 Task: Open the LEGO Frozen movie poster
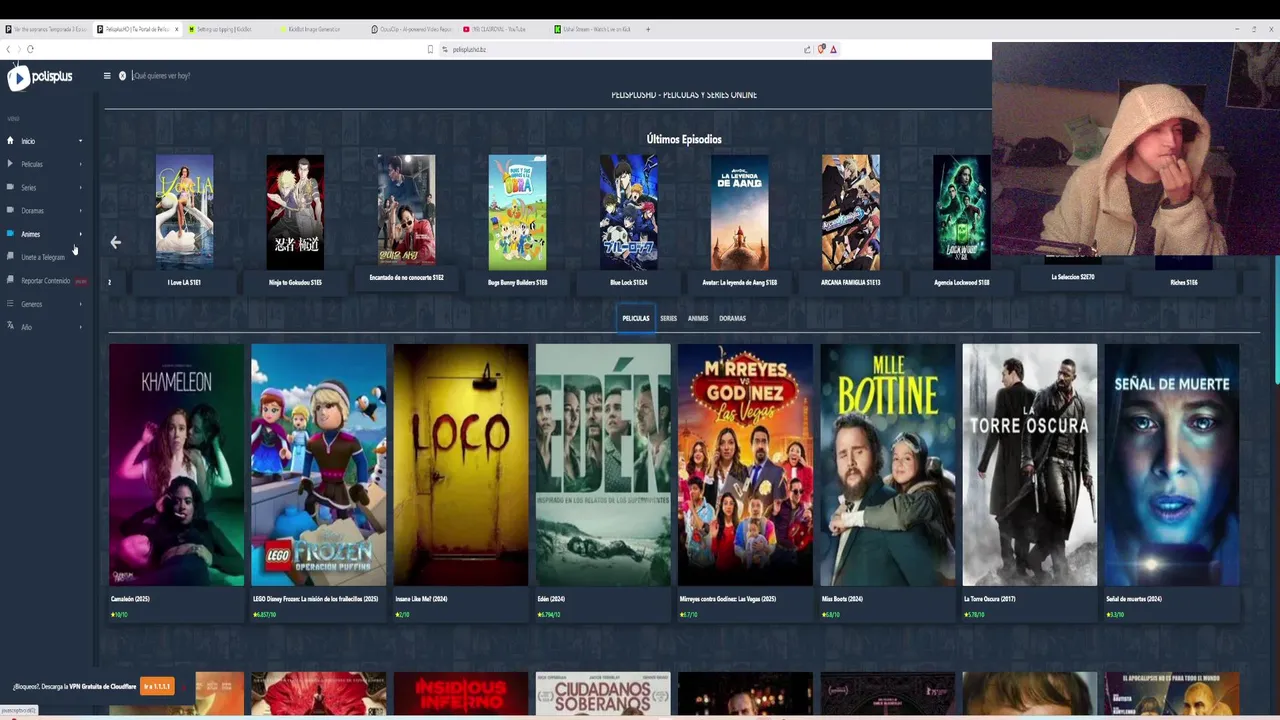tap(318, 465)
